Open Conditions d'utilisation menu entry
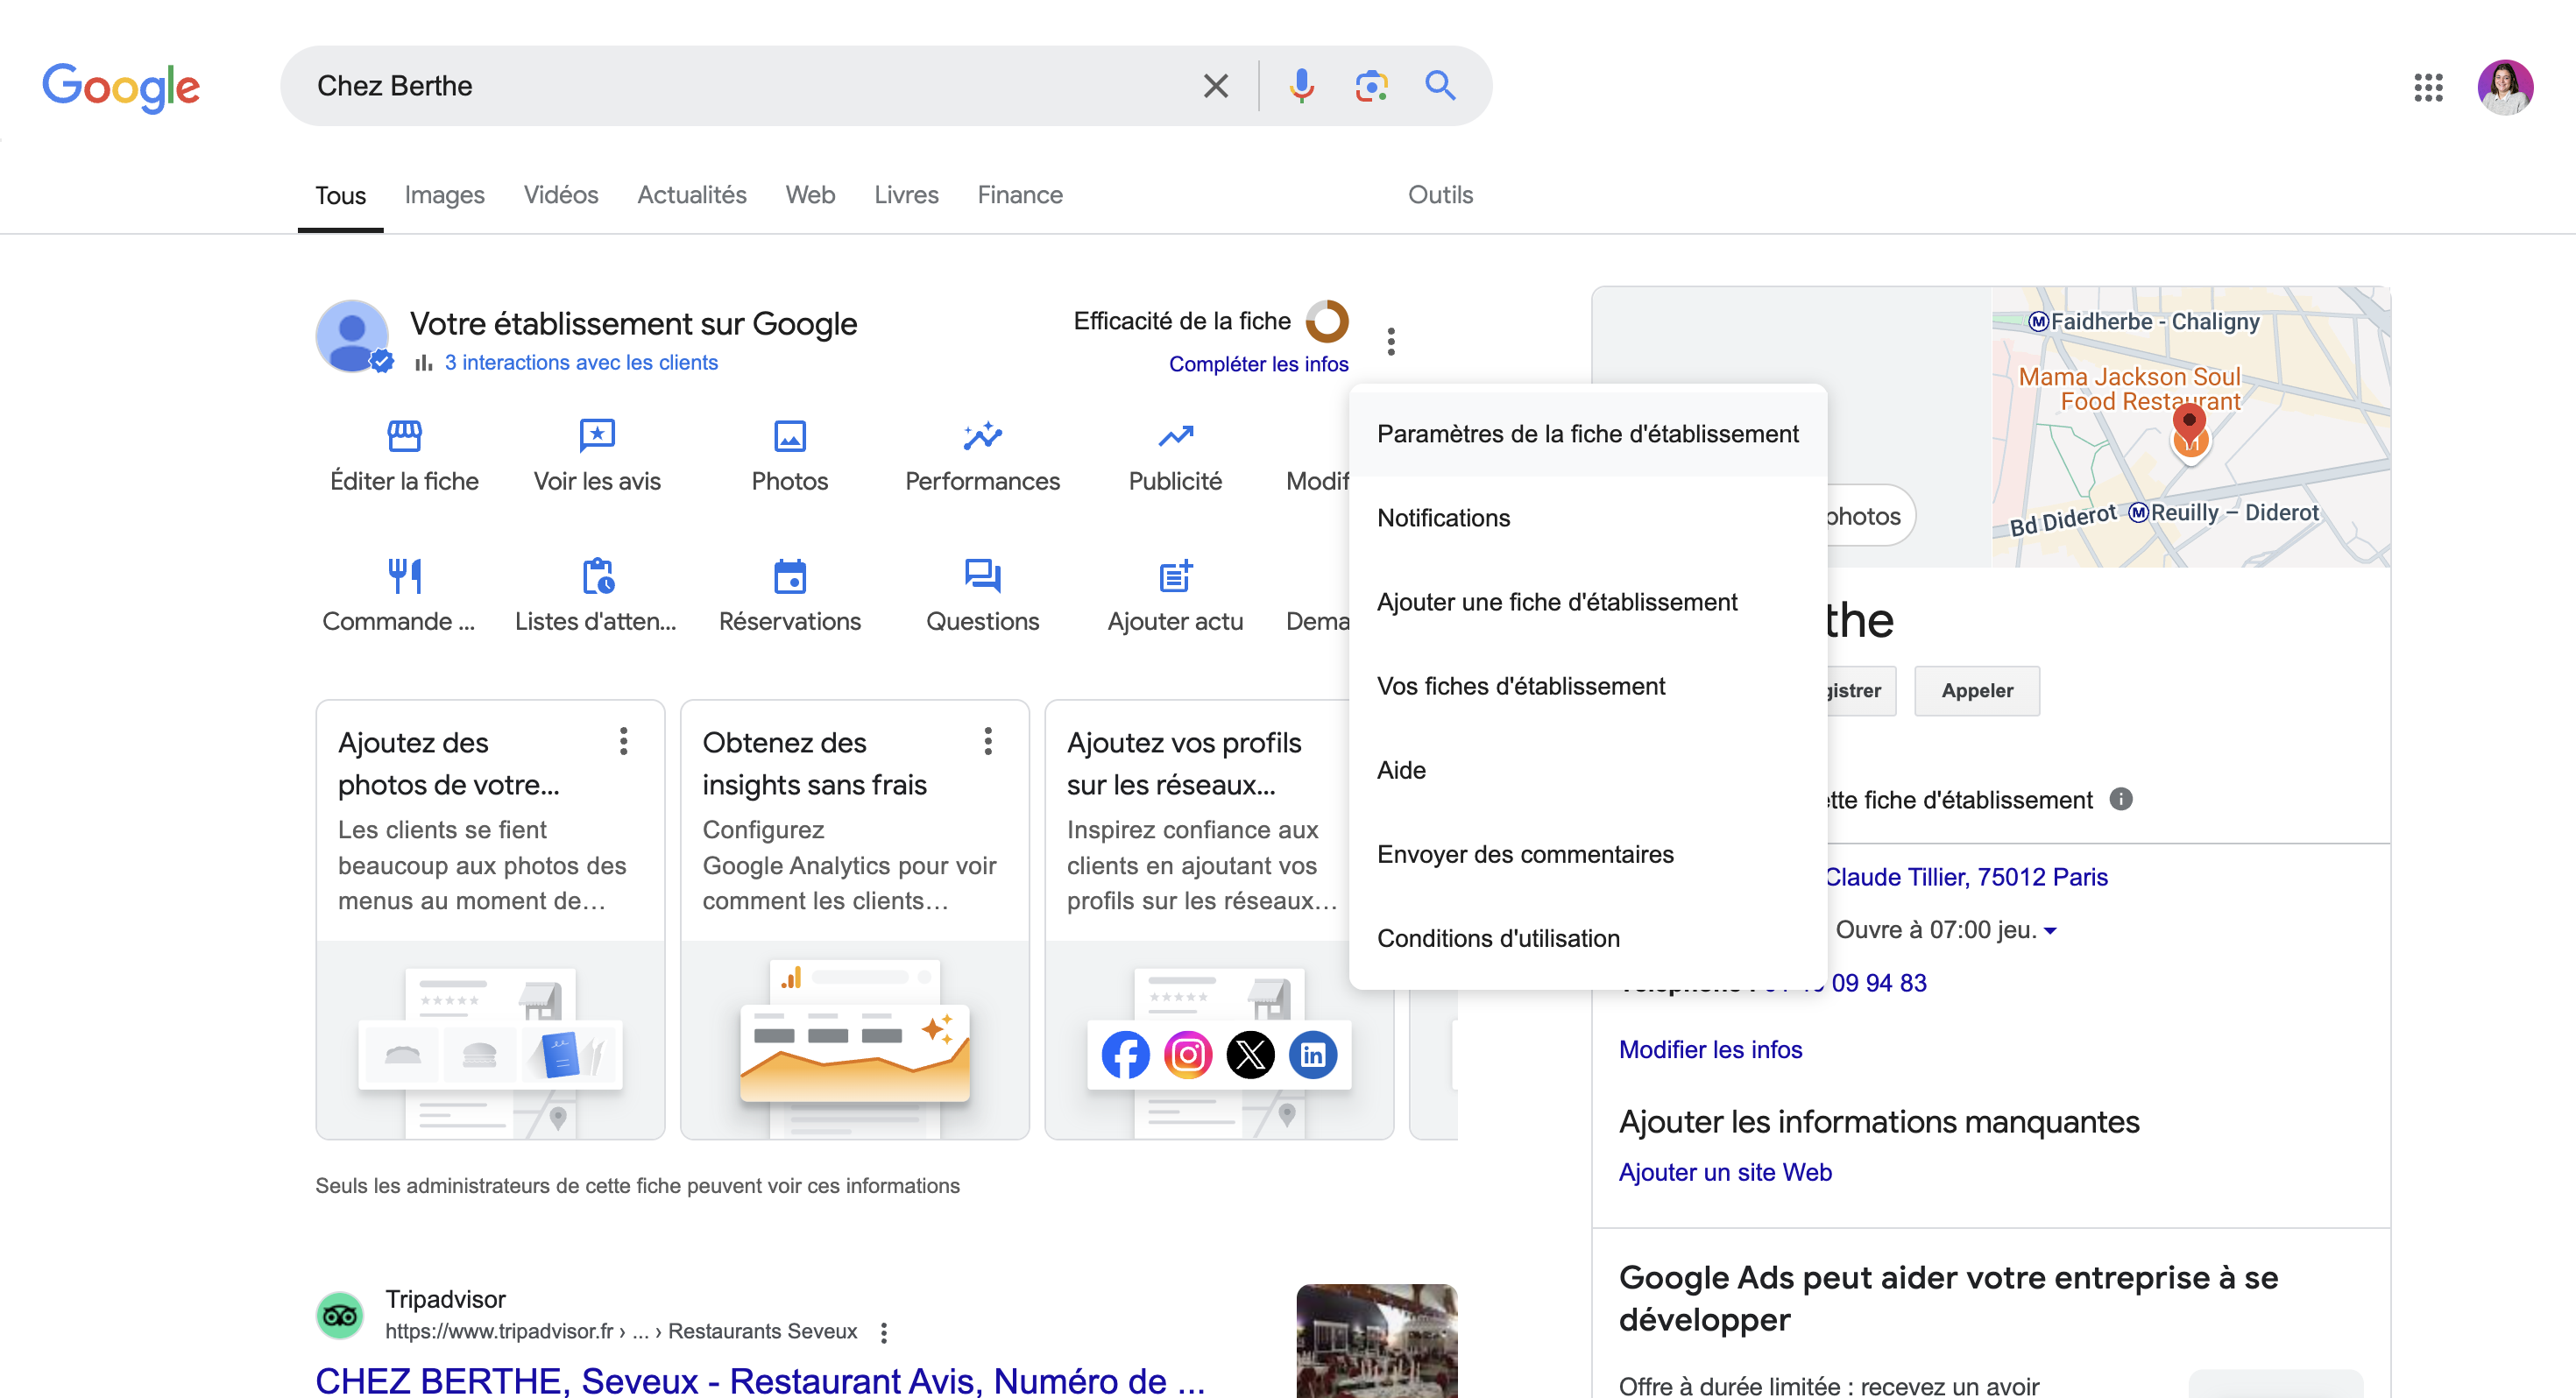Screen dimensions: 2576x1398 (x=1587, y=938)
